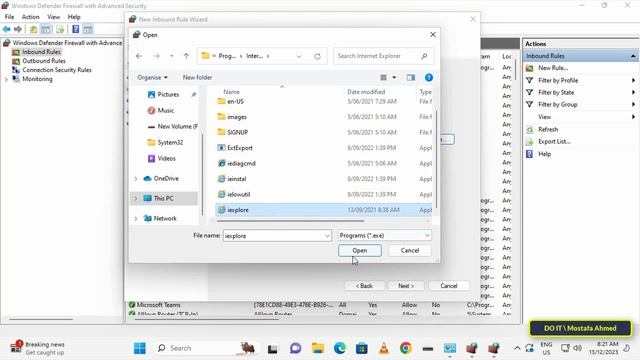Click the wizard's Back button
This screenshot has width=640, height=360.
point(364,286)
